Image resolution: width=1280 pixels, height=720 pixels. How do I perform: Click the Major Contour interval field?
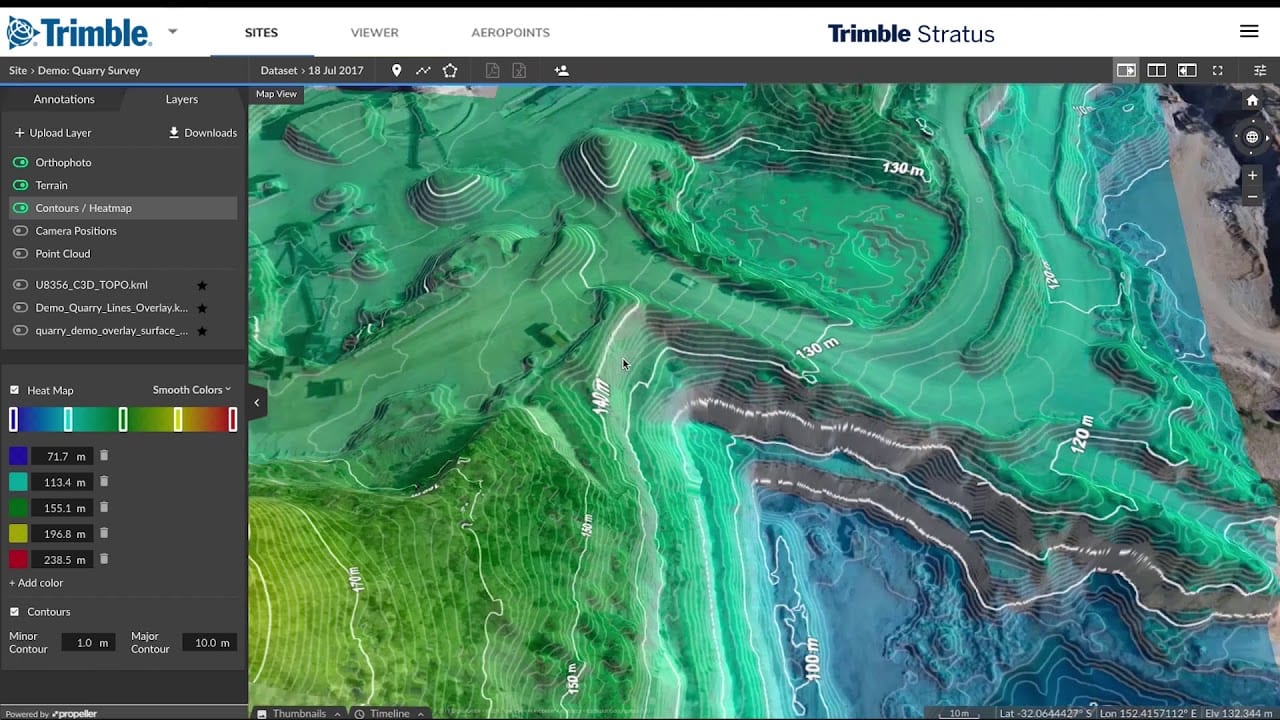[x=209, y=643]
